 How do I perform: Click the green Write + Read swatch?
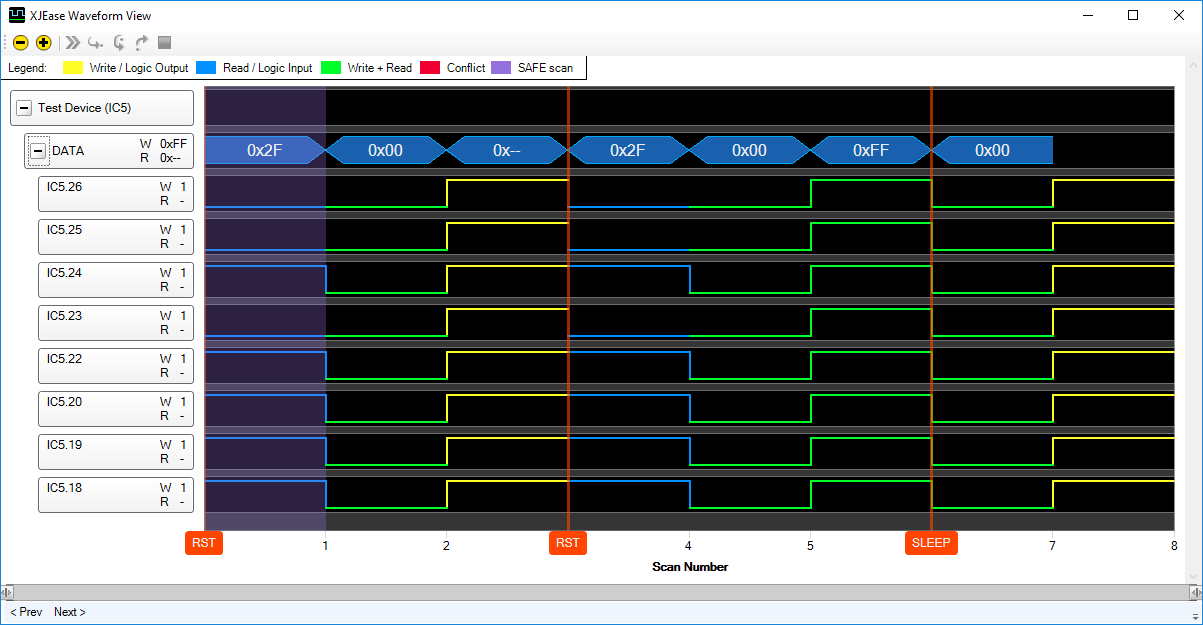(331, 68)
